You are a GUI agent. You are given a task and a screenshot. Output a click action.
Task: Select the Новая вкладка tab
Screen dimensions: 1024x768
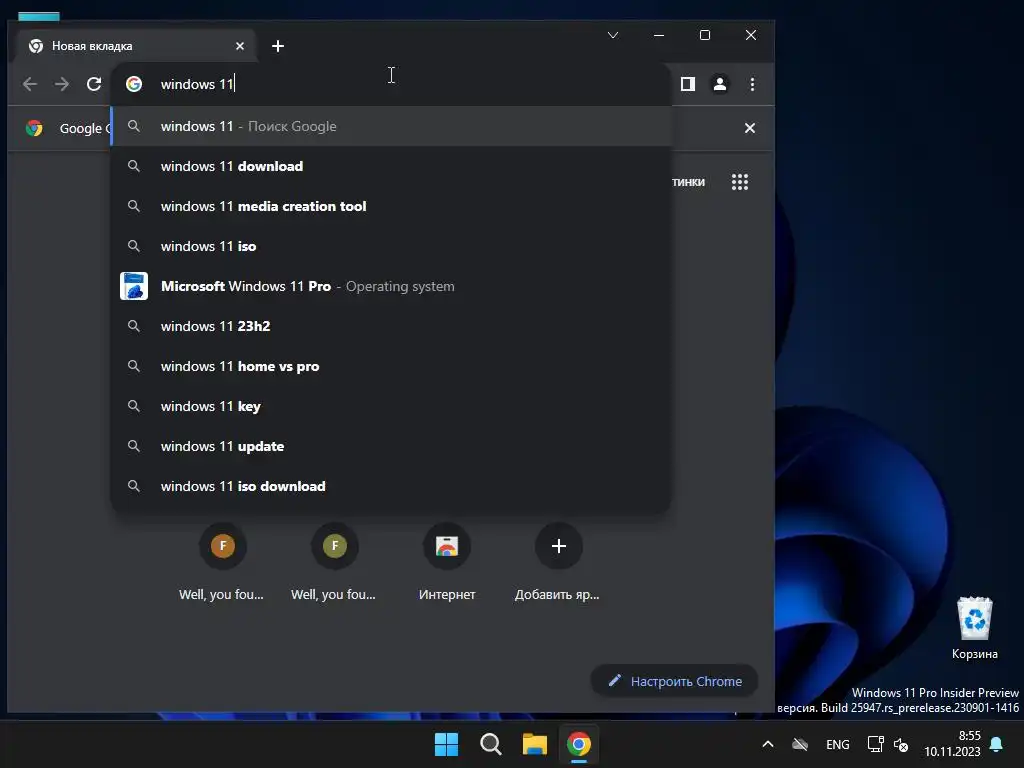coord(138,46)
